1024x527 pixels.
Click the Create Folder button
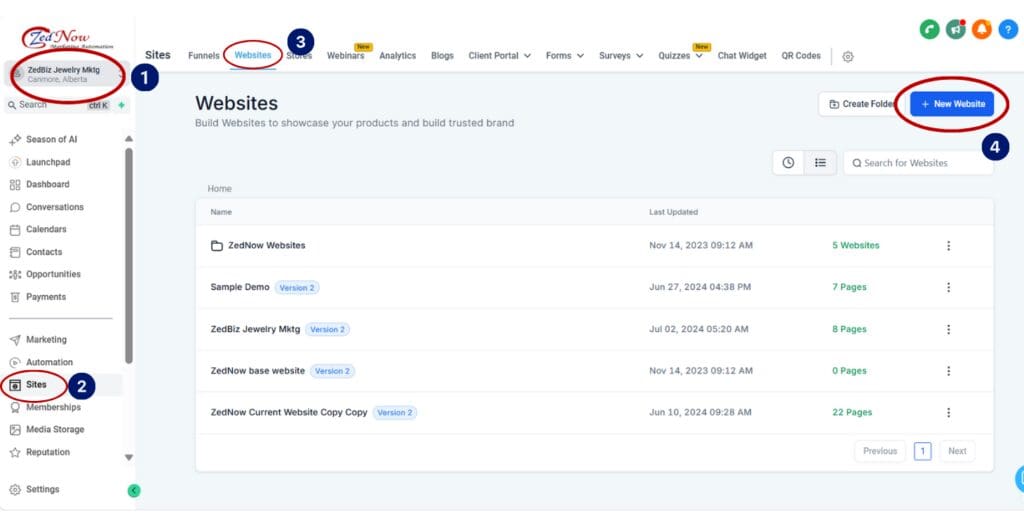point(861,104)
